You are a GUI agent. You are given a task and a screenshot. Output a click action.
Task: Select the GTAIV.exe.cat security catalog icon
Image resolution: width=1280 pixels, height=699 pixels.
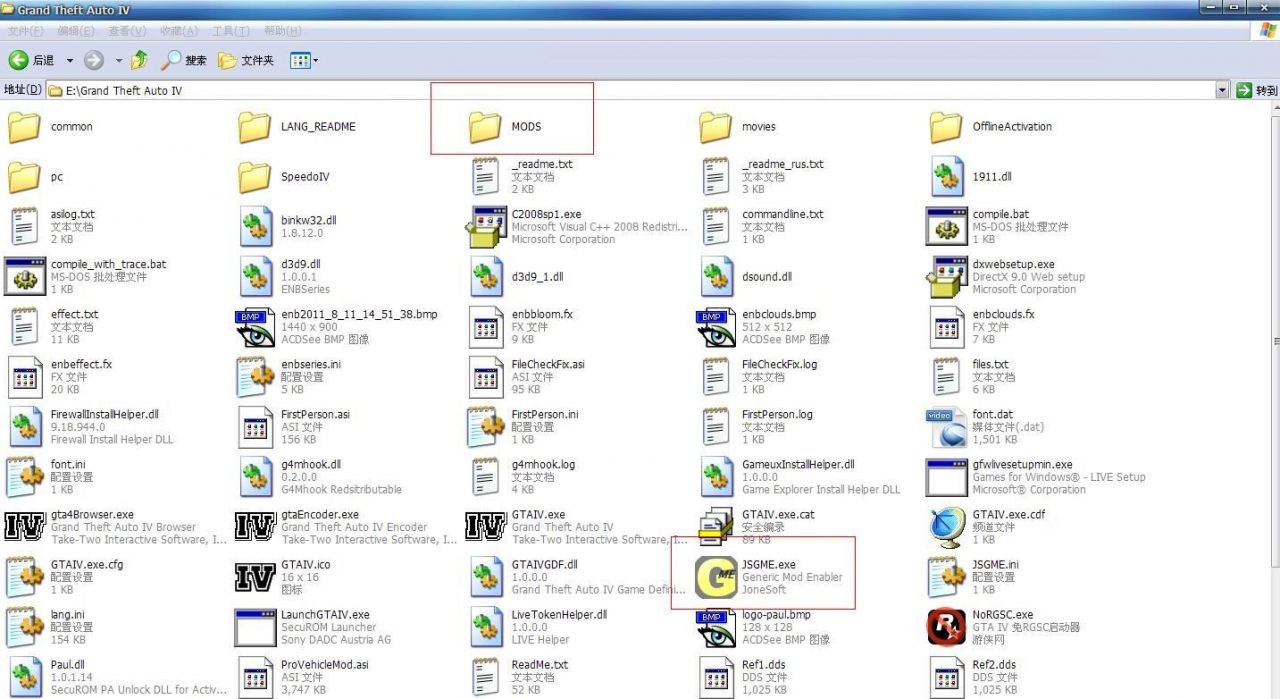(x=716, y=527)
